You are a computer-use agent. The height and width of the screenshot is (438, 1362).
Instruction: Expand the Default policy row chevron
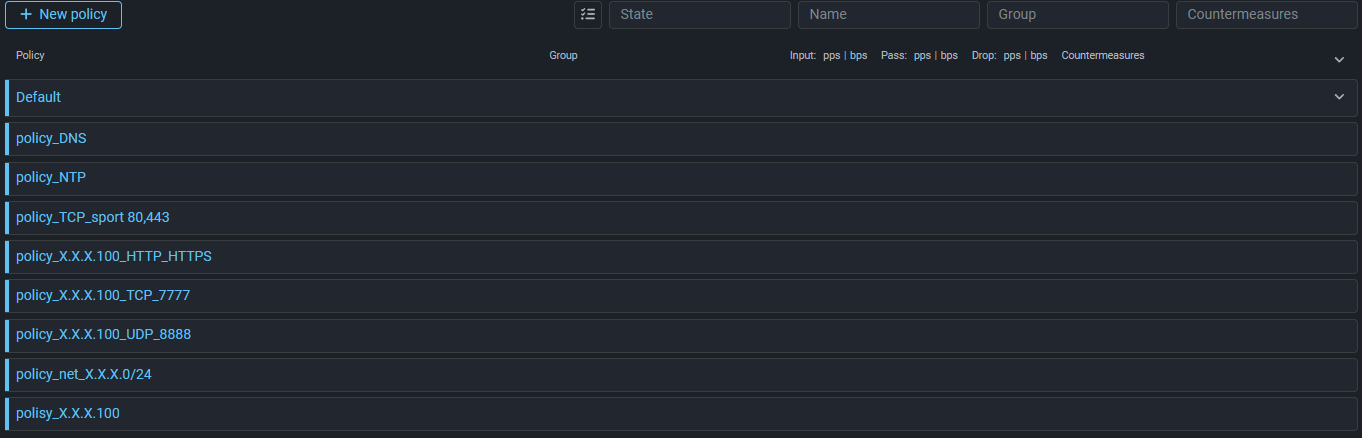coord(1339,97)
